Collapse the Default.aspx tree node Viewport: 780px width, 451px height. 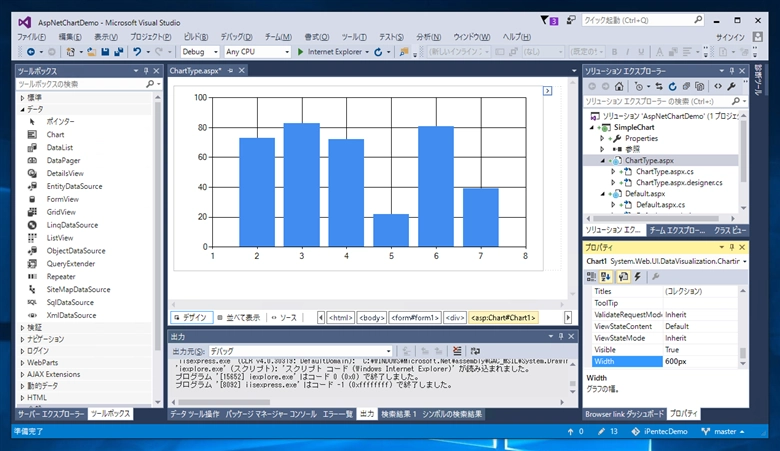click(602, 194)
